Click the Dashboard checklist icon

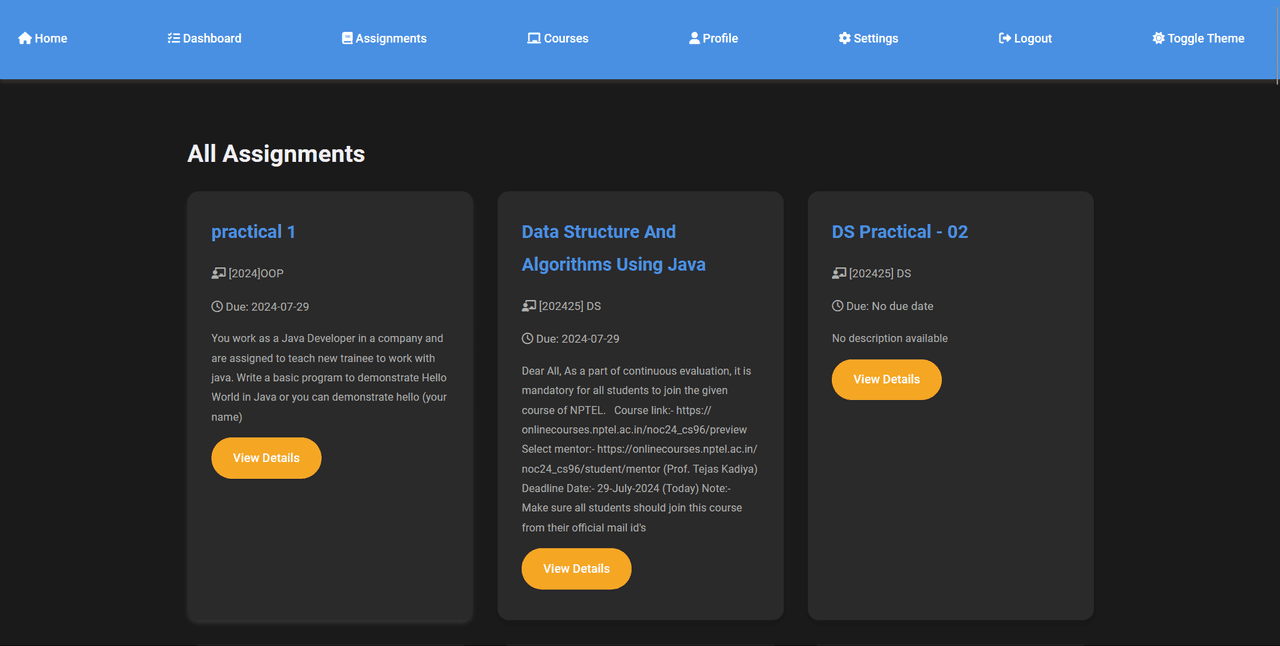coord(174,38)
